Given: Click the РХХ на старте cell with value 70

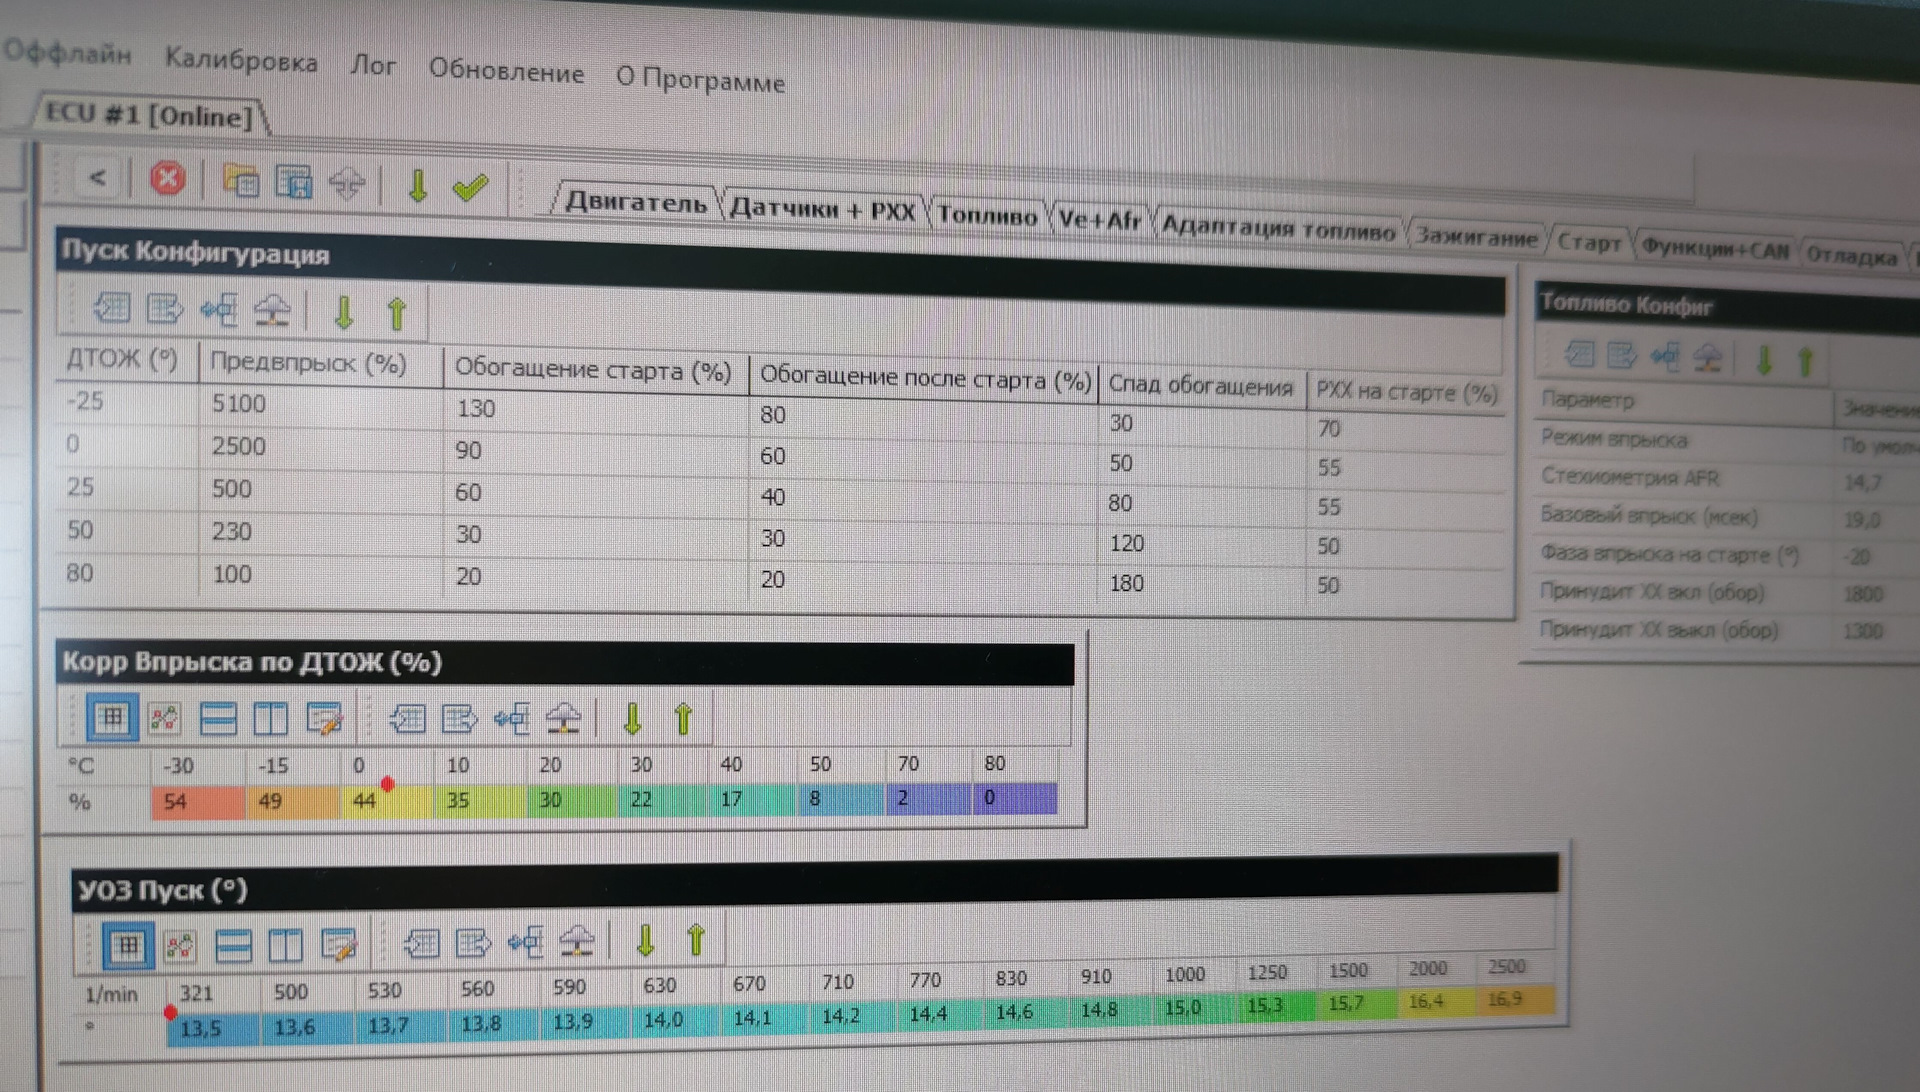Looking at the screenshot, I should [1405, 429].
